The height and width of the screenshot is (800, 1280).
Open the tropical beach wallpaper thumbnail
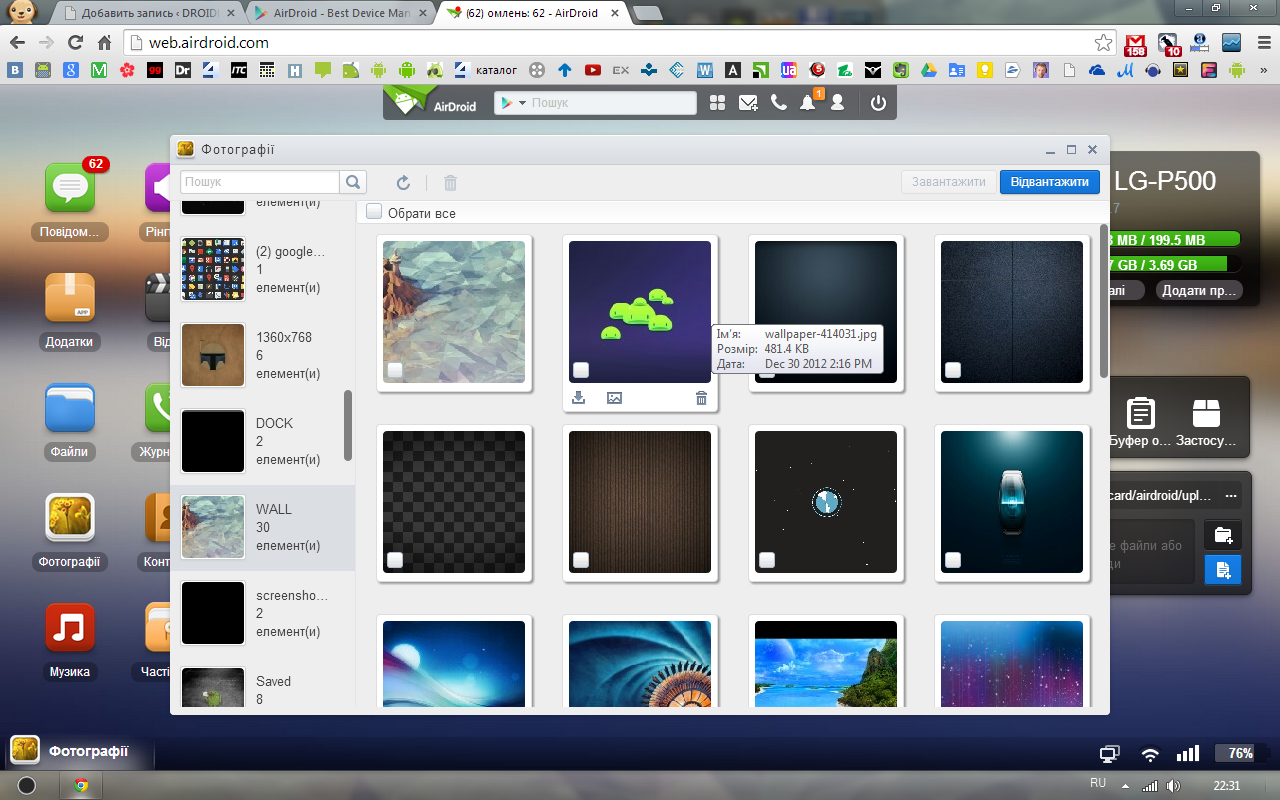(x=826, y=664)
